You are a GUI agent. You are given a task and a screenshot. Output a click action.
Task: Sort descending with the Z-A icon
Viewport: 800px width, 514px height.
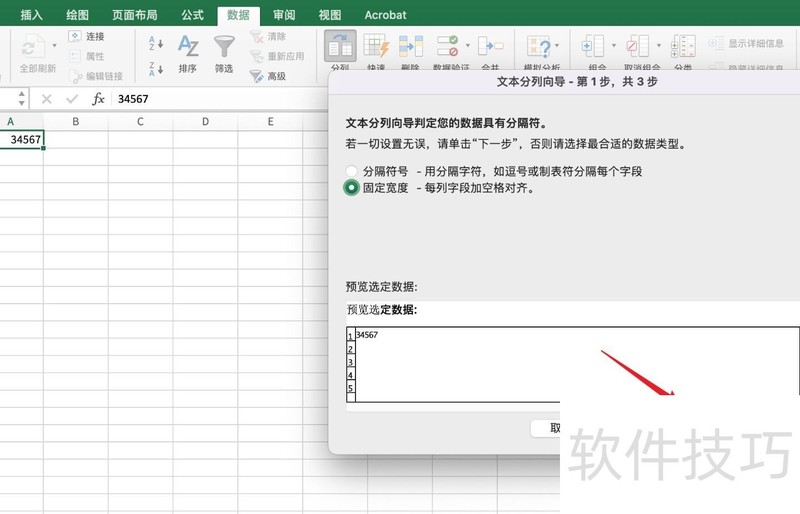point(156,69)
